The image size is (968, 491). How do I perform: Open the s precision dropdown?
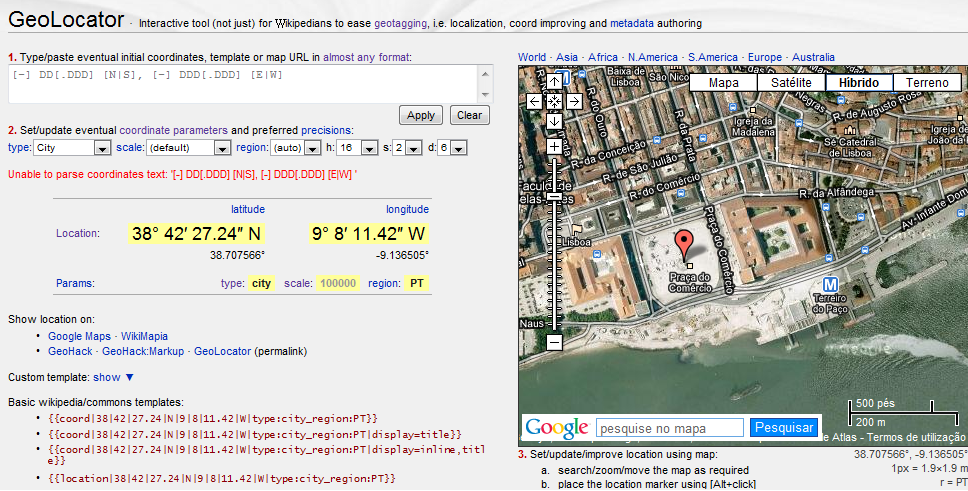coord(407,148)
